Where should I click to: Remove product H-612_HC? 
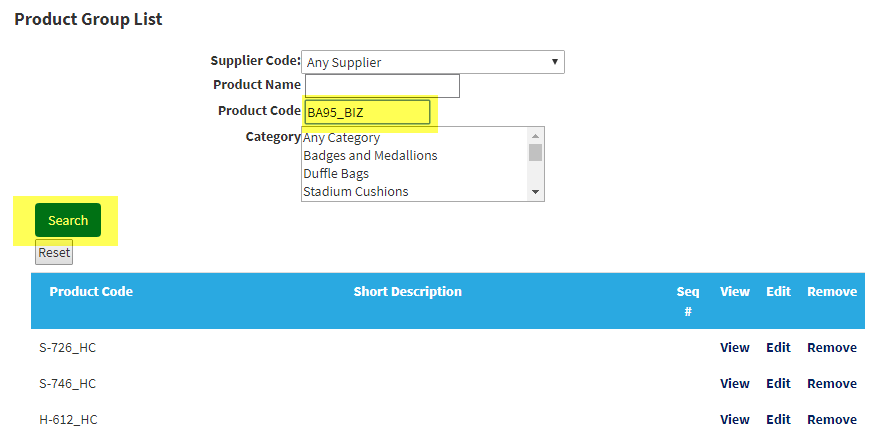point(832,419)
